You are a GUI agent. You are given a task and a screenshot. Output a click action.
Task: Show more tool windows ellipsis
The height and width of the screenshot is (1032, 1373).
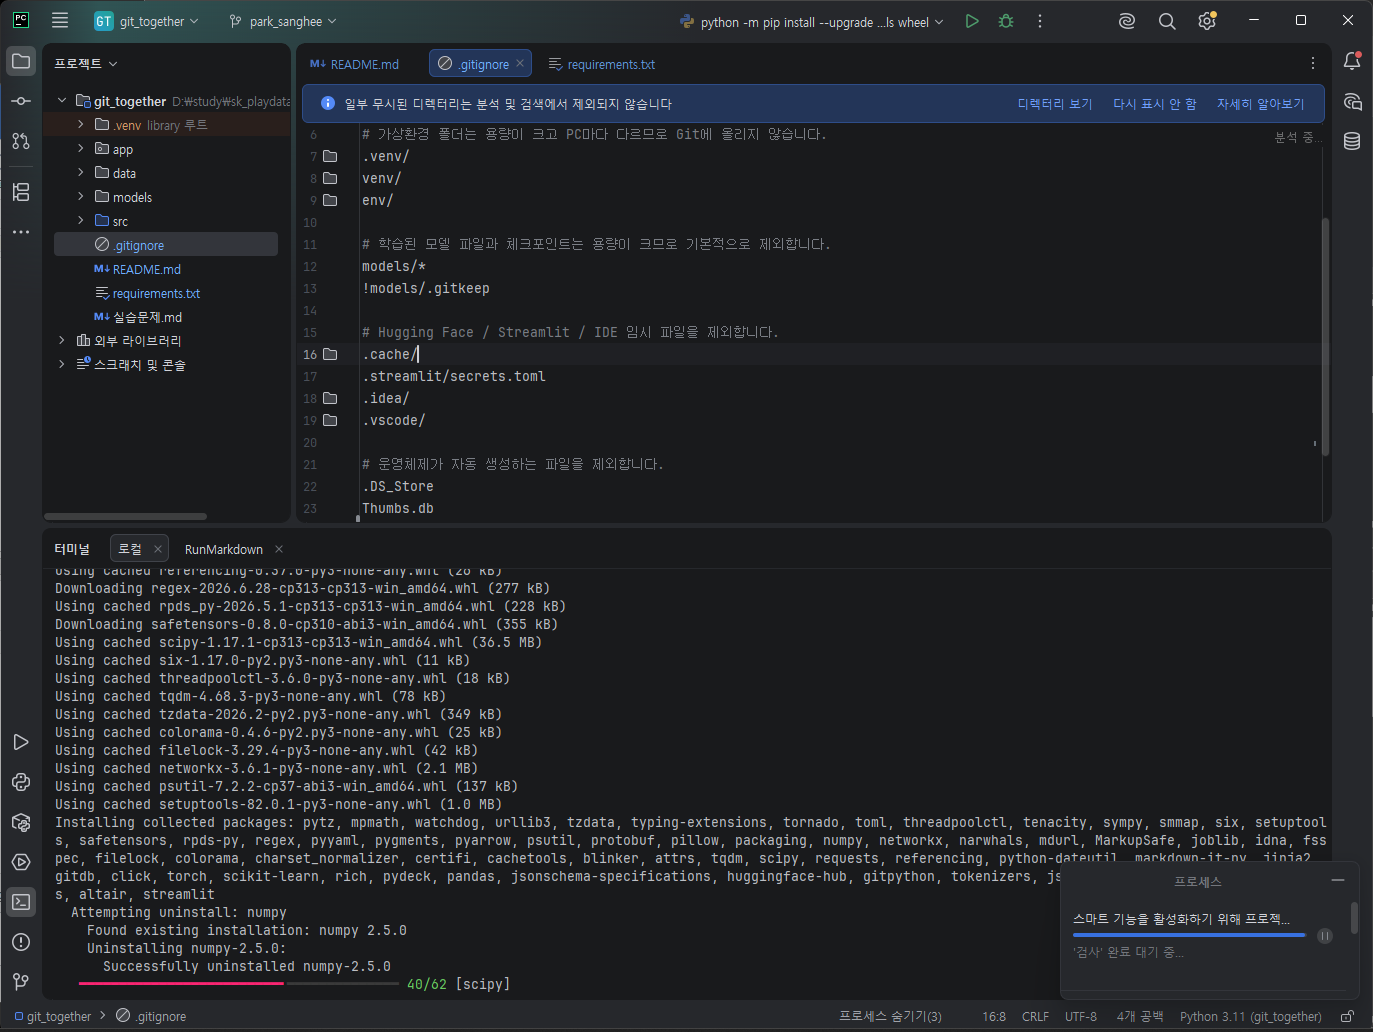click(x=21, y=232)
